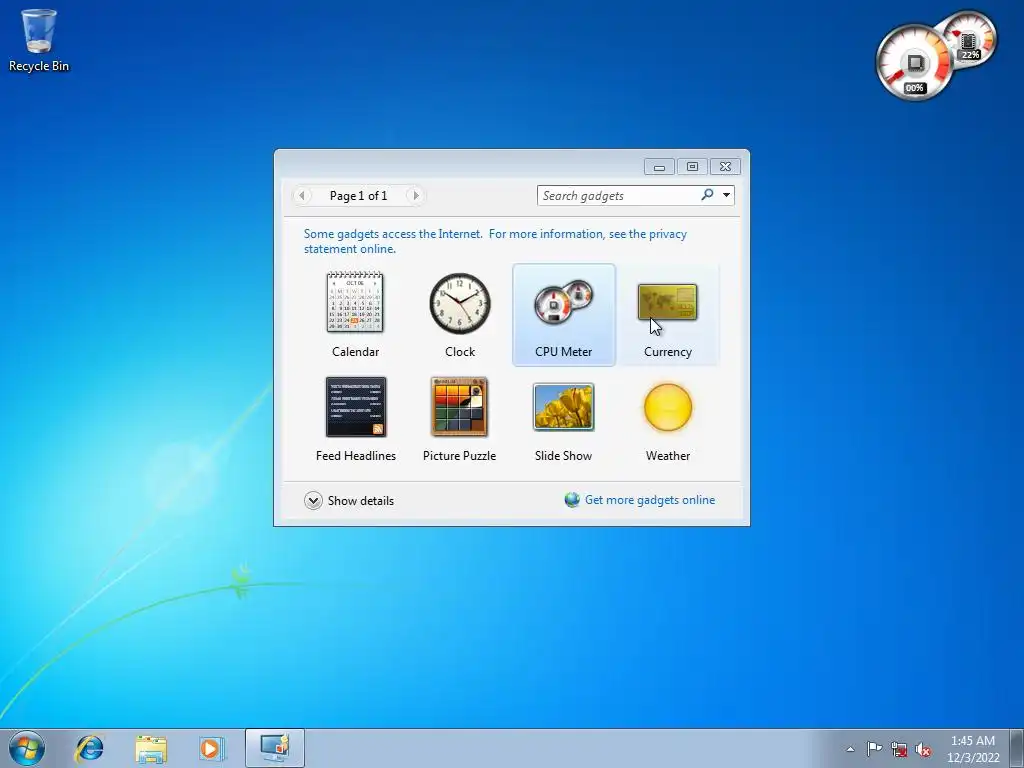Click the search magnifier icon
The height and width of the screenshot is (768, 1024).
click(707, 195)
